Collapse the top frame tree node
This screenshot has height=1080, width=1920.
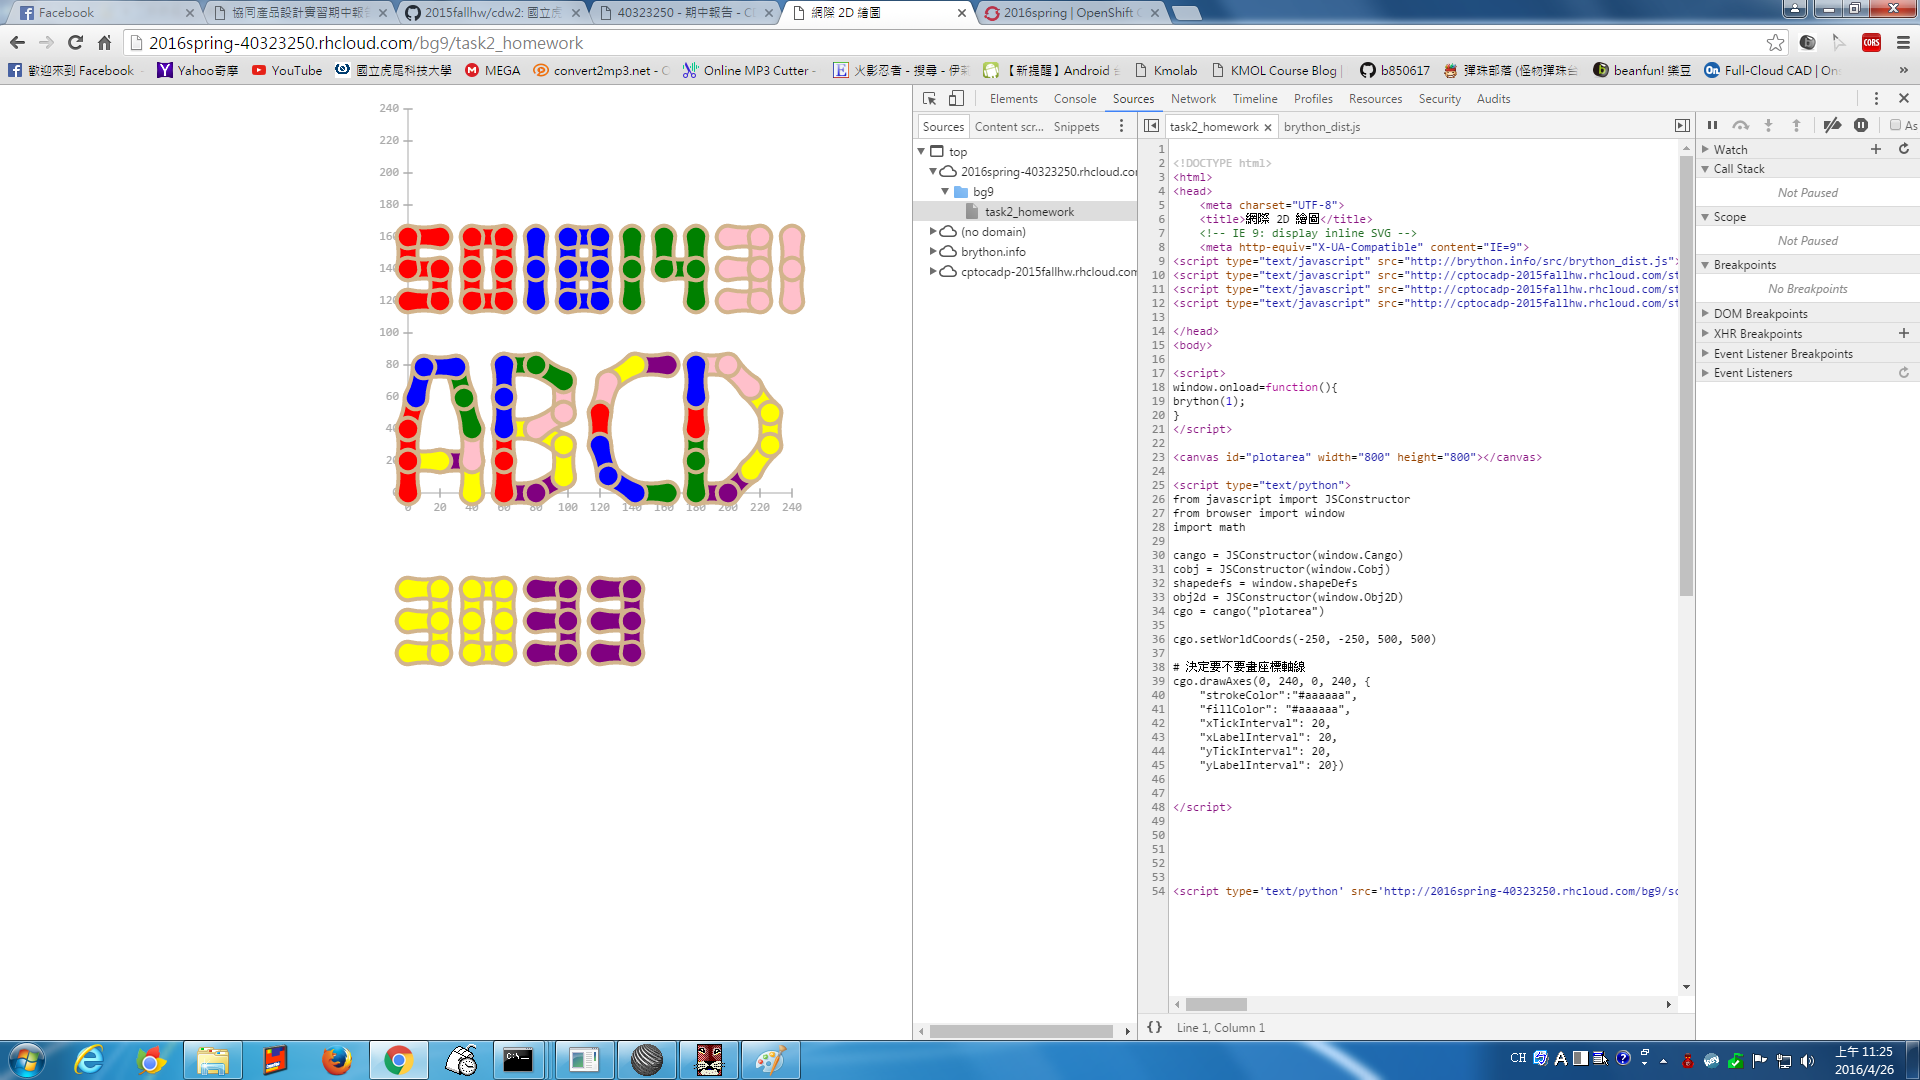coord(921,151)
